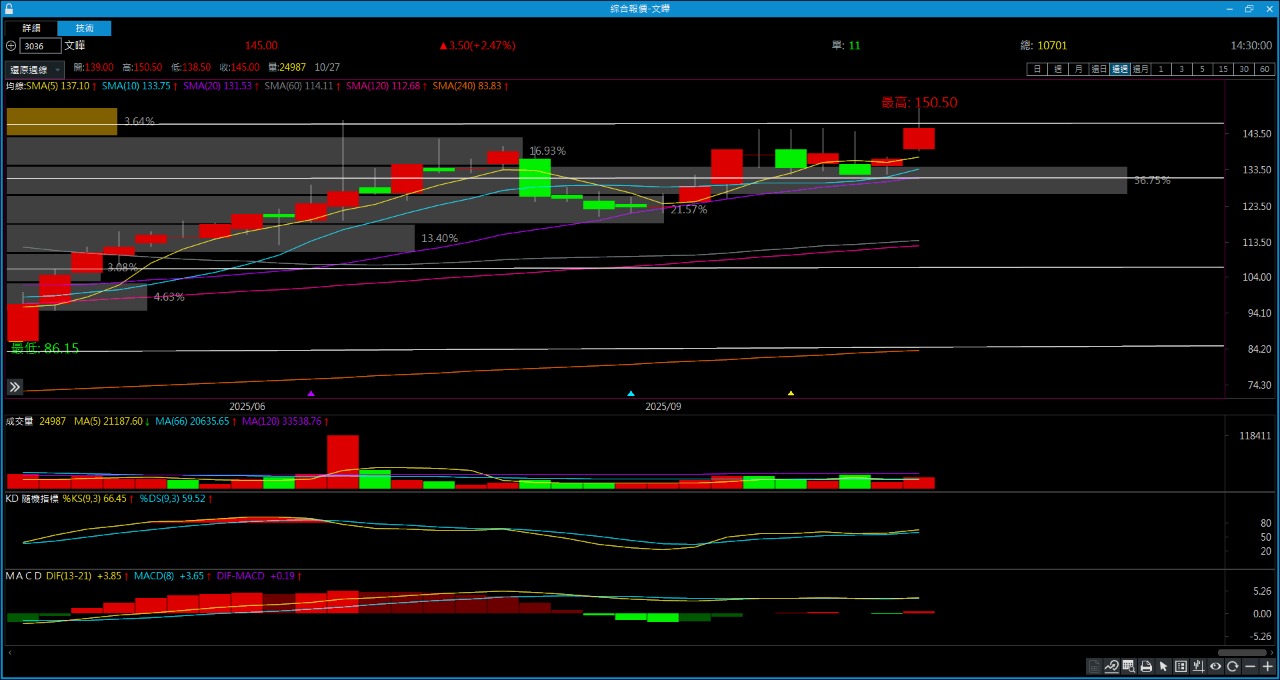Print the chart using printer icon
1280x680 pixels.
pos(1146,666)
